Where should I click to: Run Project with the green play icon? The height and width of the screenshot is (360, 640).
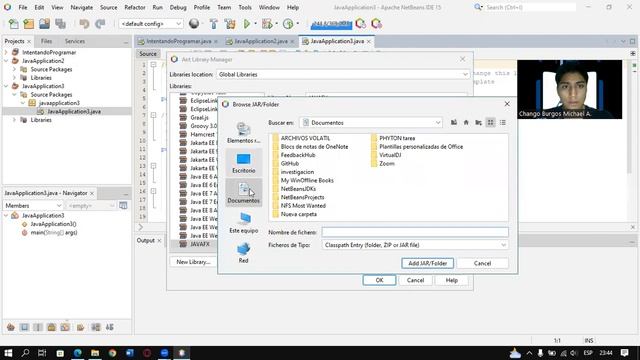[247, 24]
